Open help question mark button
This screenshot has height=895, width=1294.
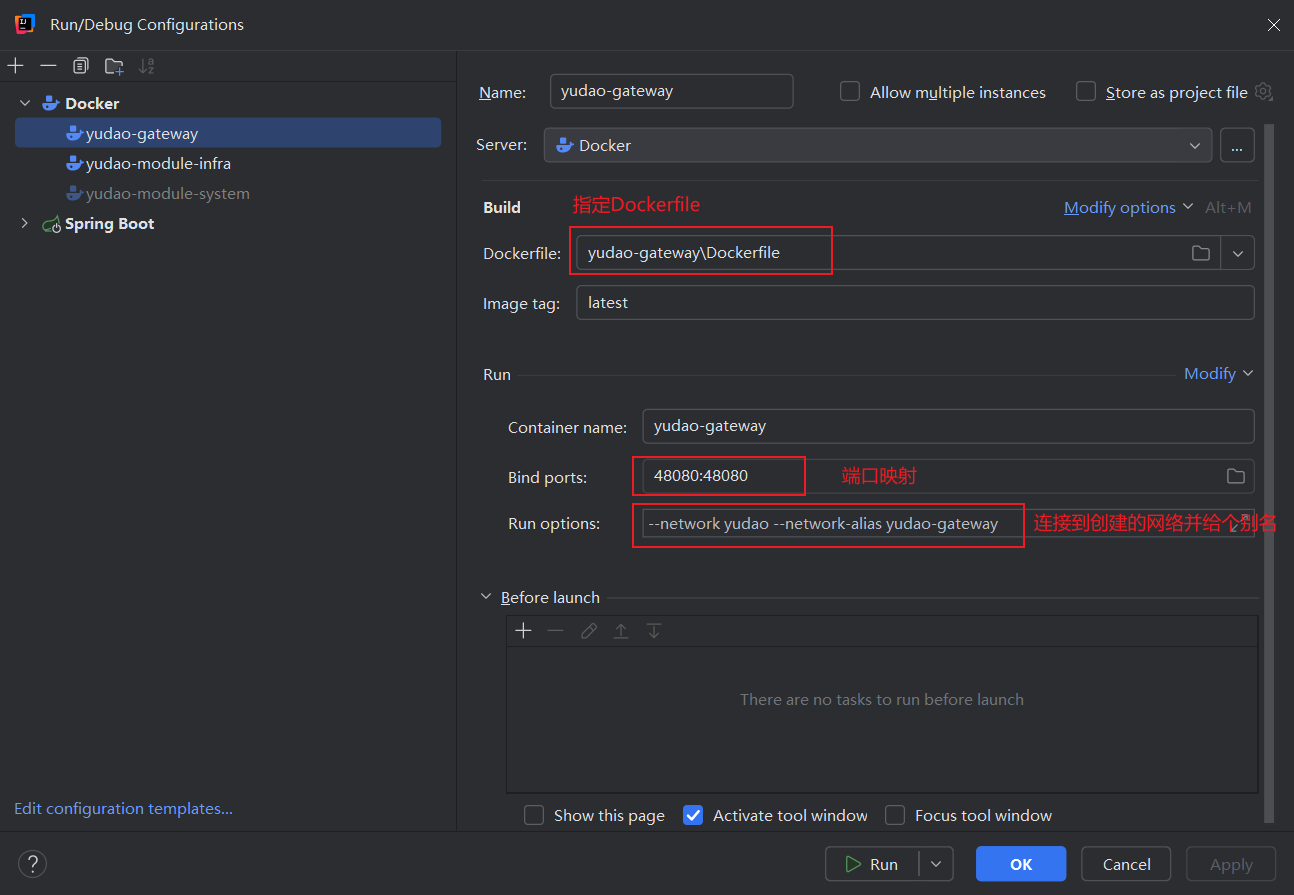click(x=33, y=864)
